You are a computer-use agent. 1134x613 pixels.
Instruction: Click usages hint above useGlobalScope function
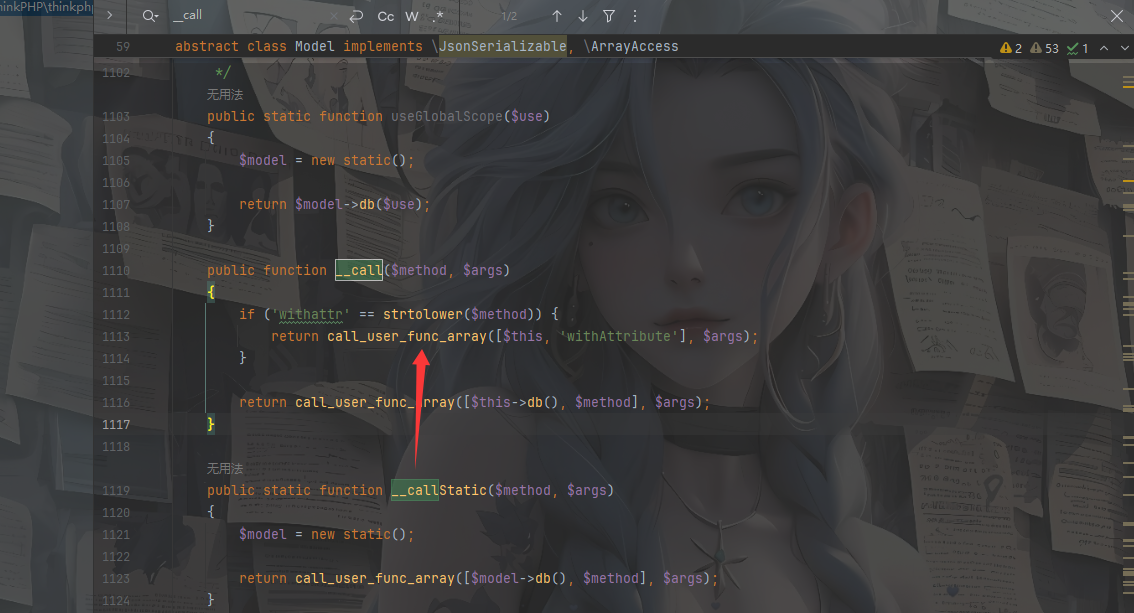pos(225,95)
